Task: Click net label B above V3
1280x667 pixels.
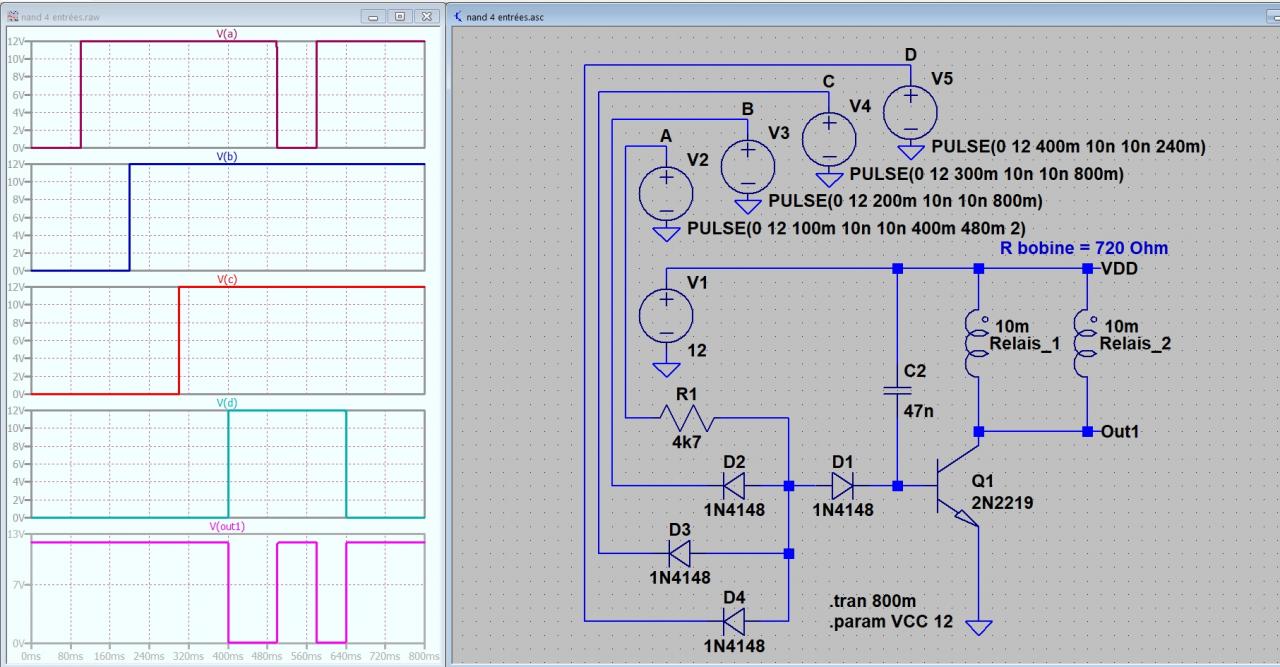Action: tap(748, 109)
